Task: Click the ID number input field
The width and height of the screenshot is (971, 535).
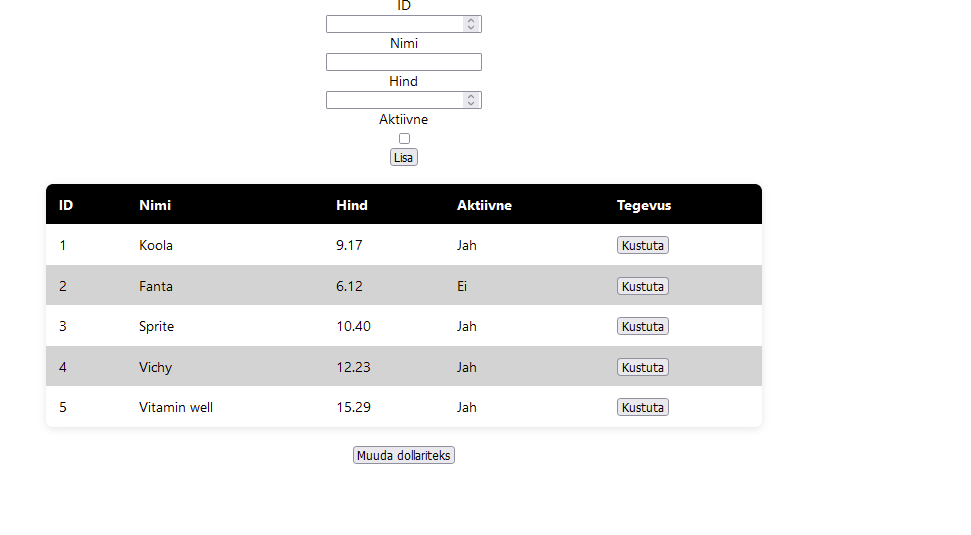Action: coord(404,24)
